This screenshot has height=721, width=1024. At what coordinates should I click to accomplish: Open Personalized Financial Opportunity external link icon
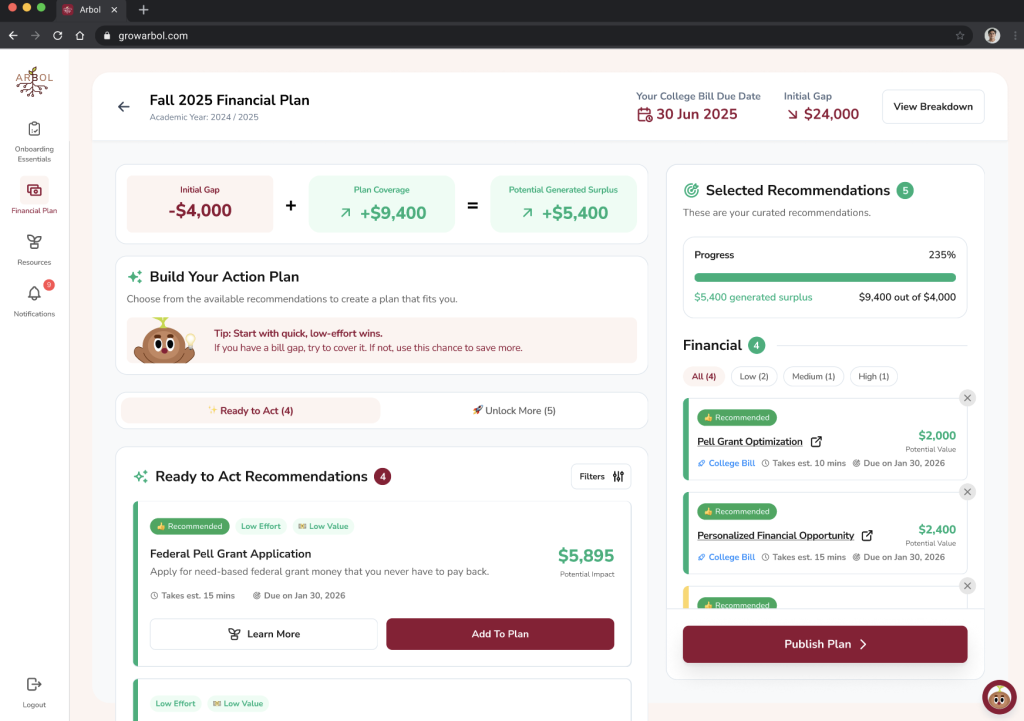click(x=867, y=536)
